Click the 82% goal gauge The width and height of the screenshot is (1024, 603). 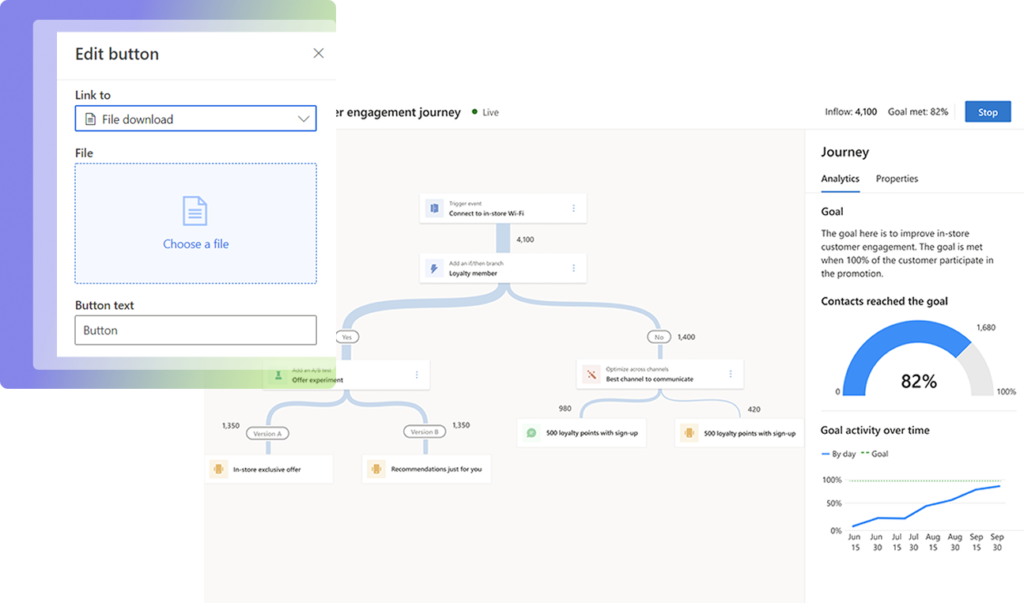pyautogui.click(x=917, y=365)
